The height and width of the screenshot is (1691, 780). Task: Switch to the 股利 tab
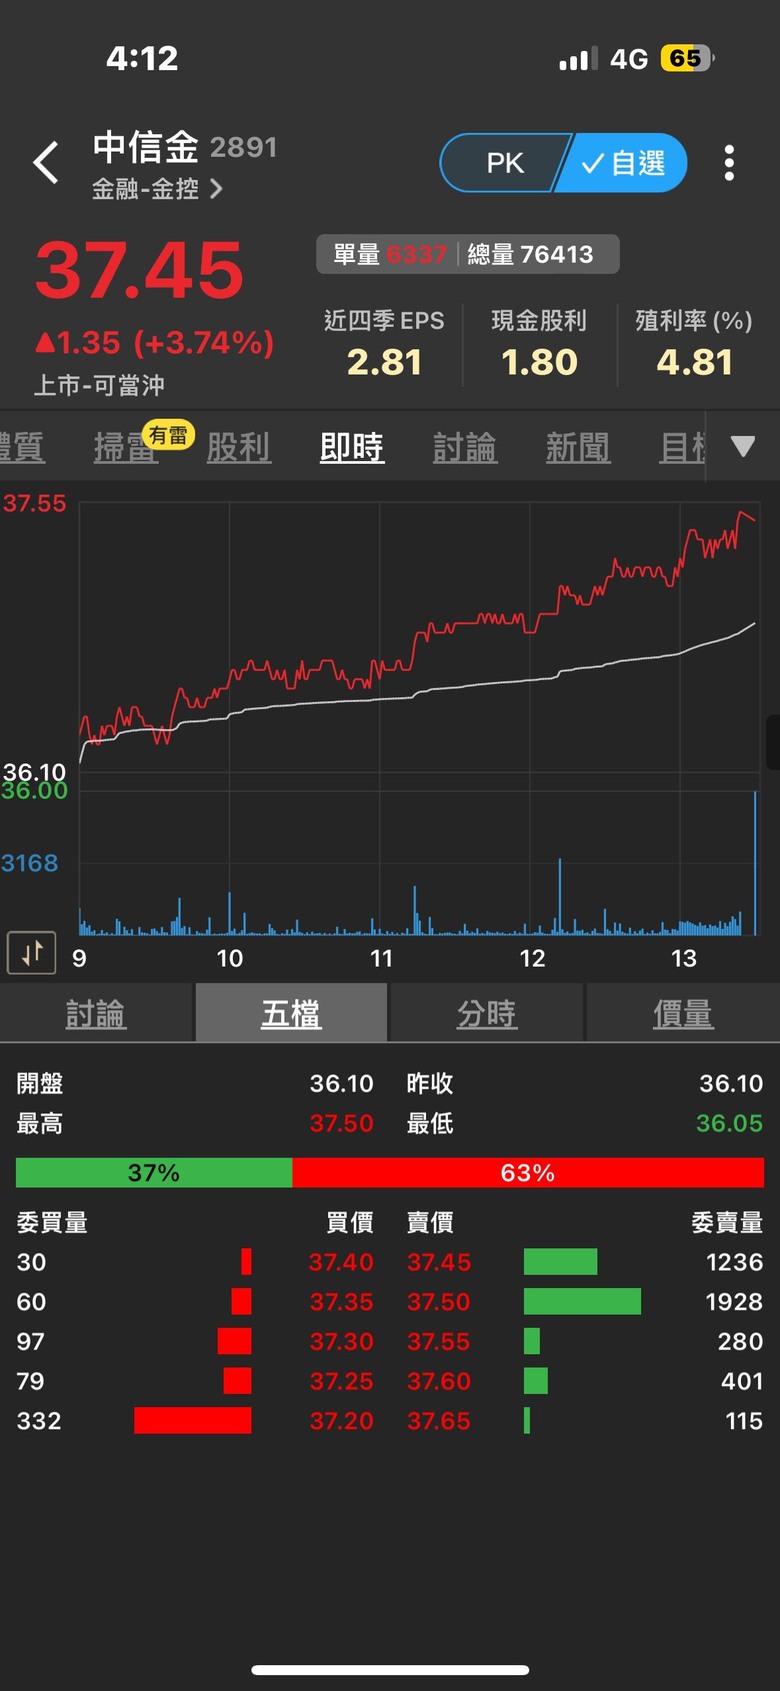pos(238,447)
